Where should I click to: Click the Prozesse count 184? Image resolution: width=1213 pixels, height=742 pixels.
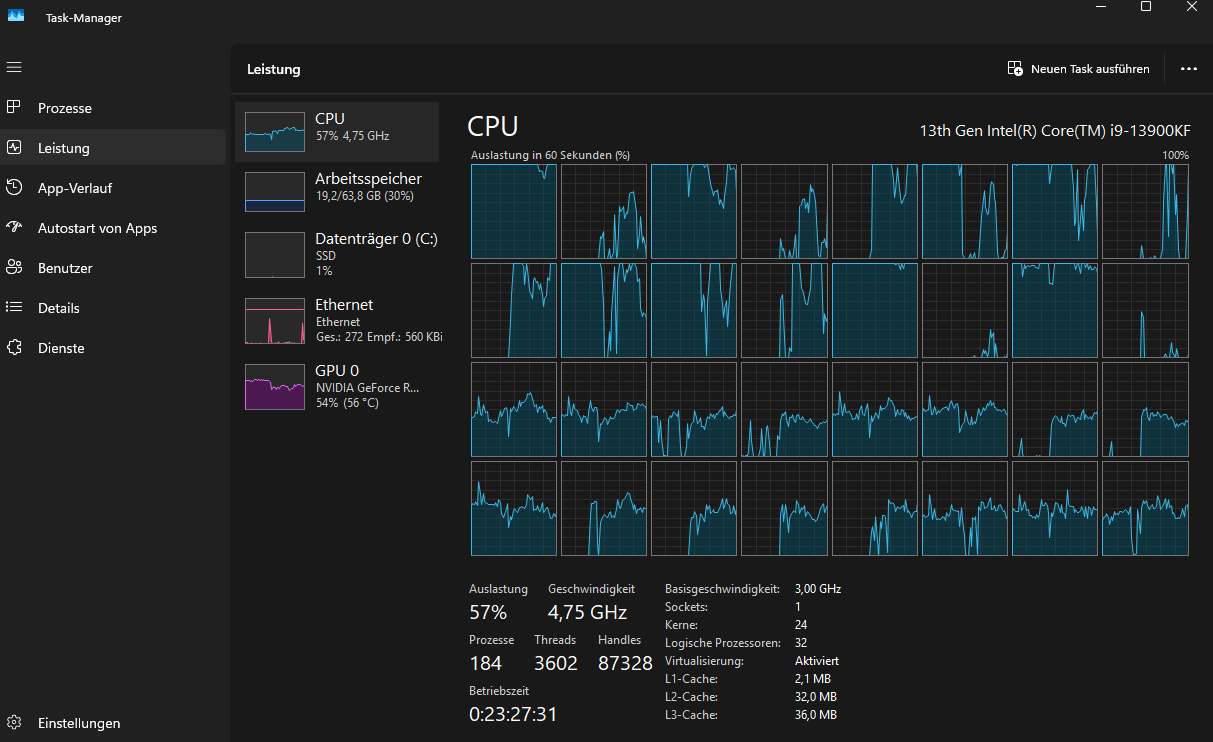pos(485,663)
